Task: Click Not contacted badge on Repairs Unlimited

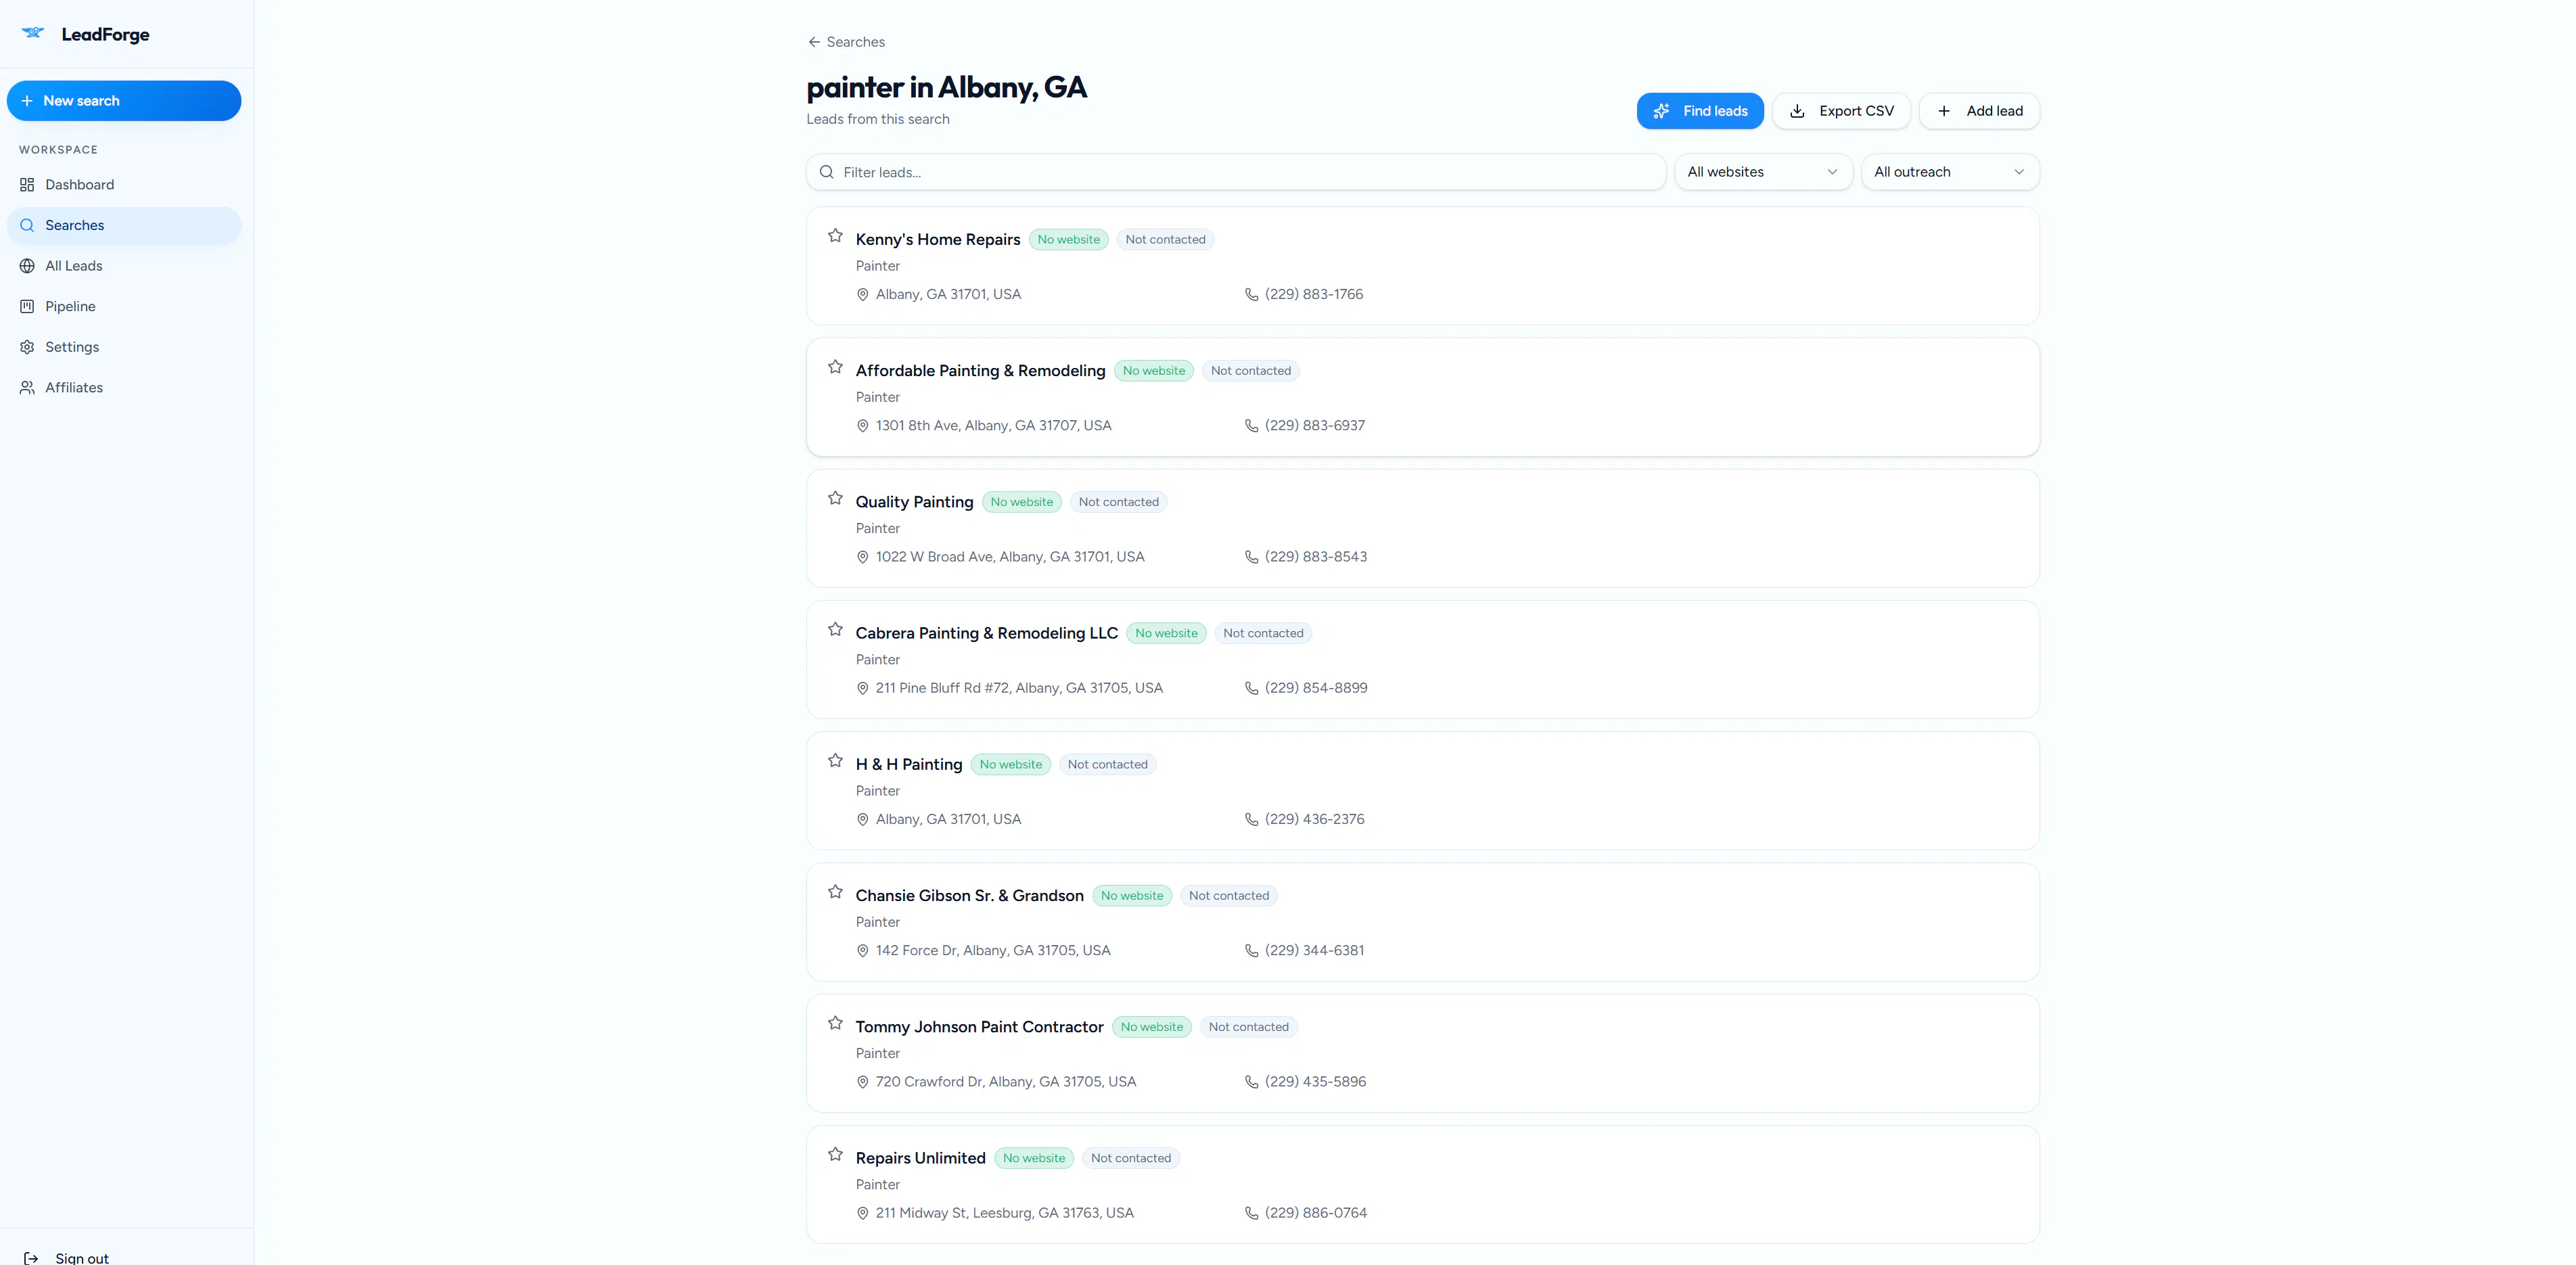Action: pos(1130,1158)
